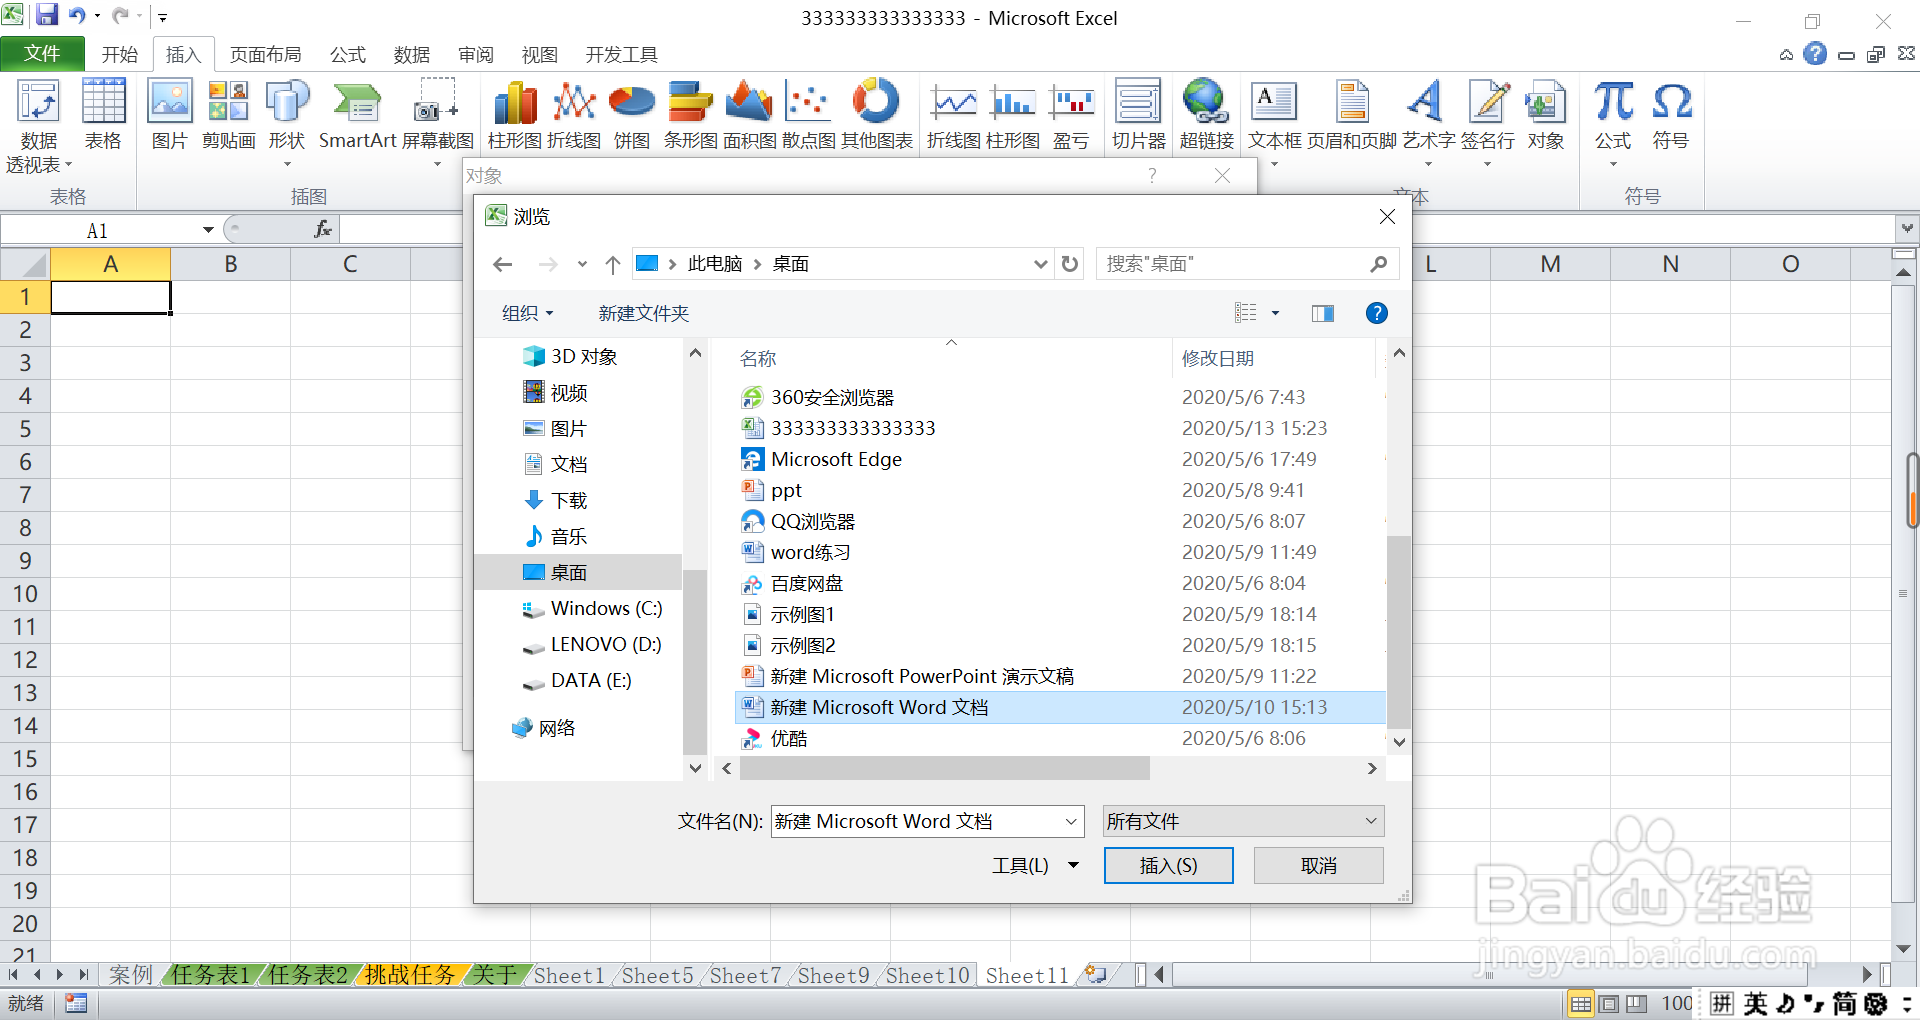This screenshot has width=1920, height=1020.
Task: Open the file name combo box dropdown
Action: tap(1071, 822)
